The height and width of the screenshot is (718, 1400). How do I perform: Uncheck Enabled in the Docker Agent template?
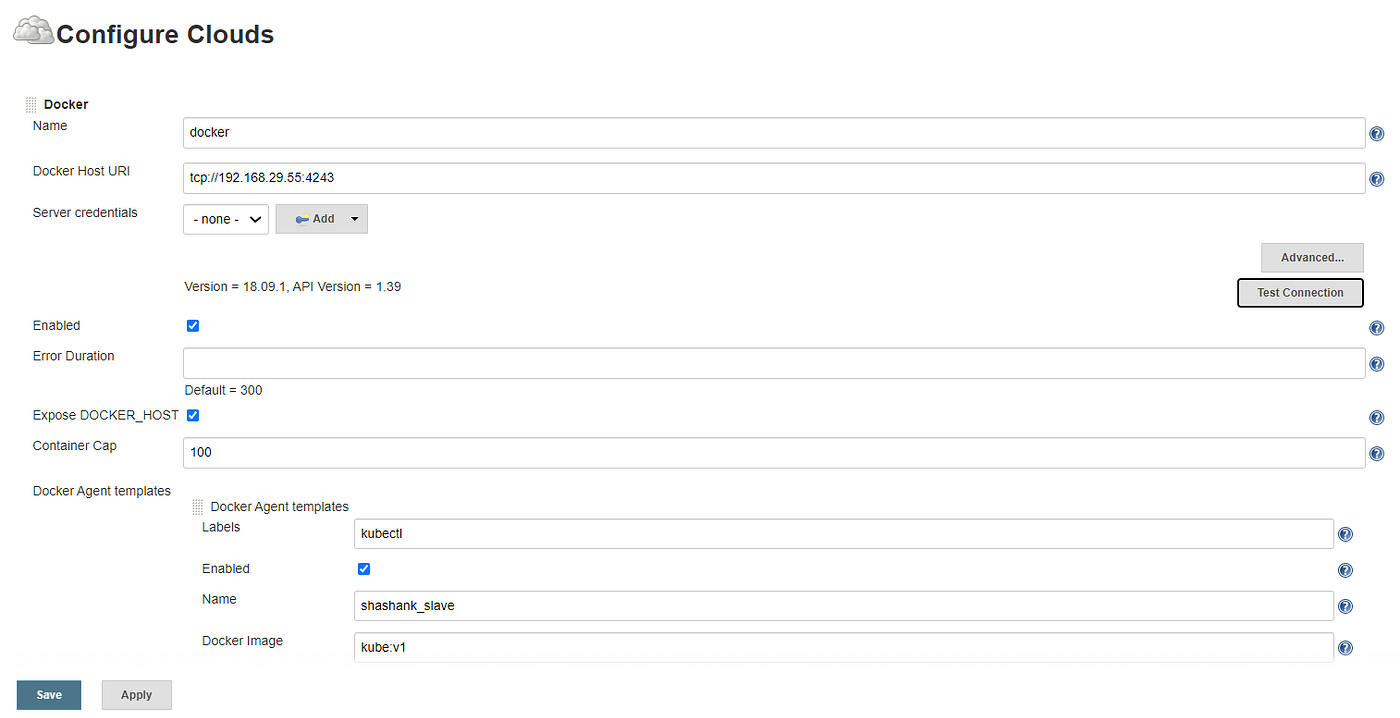pos(363,568)
